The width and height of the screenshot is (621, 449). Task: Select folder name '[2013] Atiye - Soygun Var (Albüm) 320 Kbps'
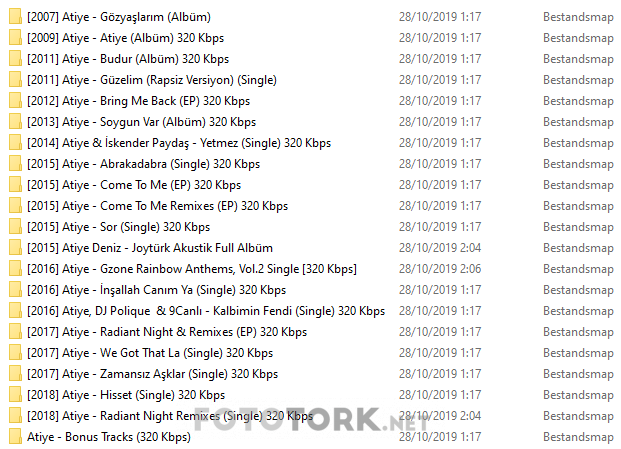(x=141, y=122)
